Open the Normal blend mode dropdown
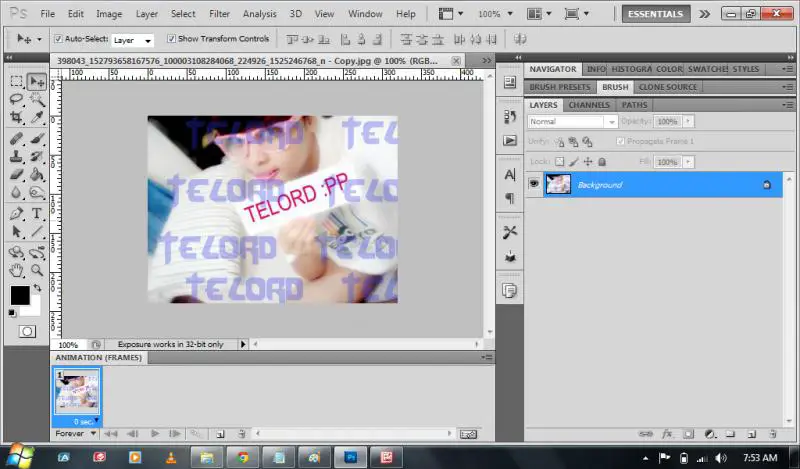This screenshot has height=469, width=800. click(x=572, y=121)
